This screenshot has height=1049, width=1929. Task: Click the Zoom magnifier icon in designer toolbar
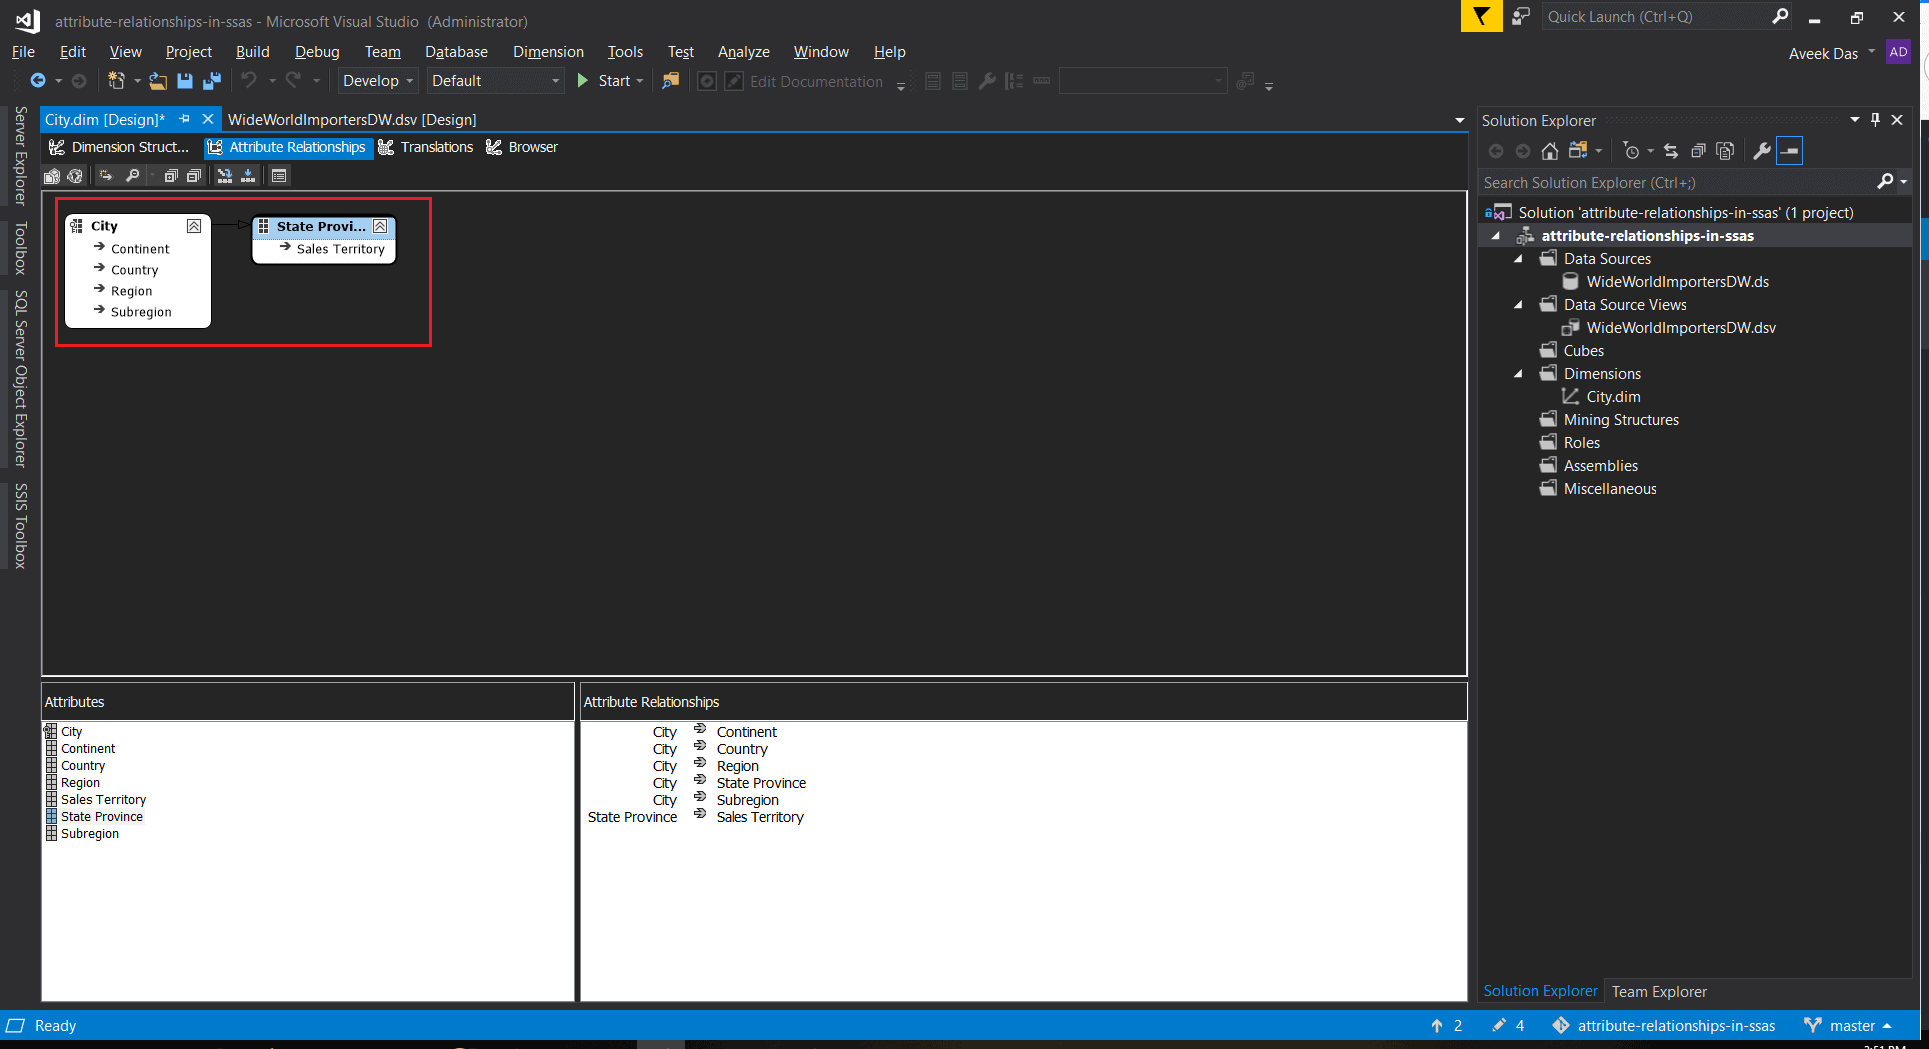coord(132,176)
